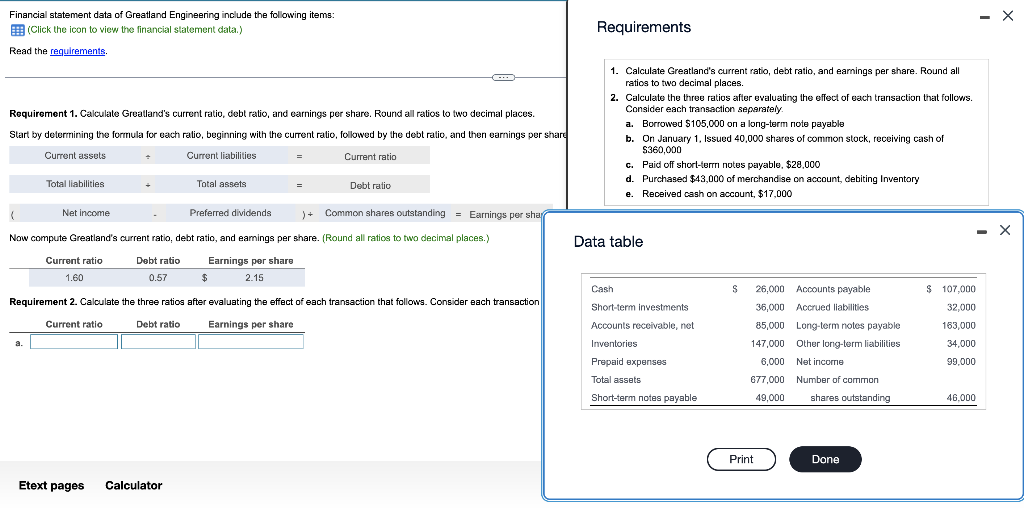Click the Prepaid expenses value 6,000
The width and height of the screenshot is (1024, 513).
point(773,362)
